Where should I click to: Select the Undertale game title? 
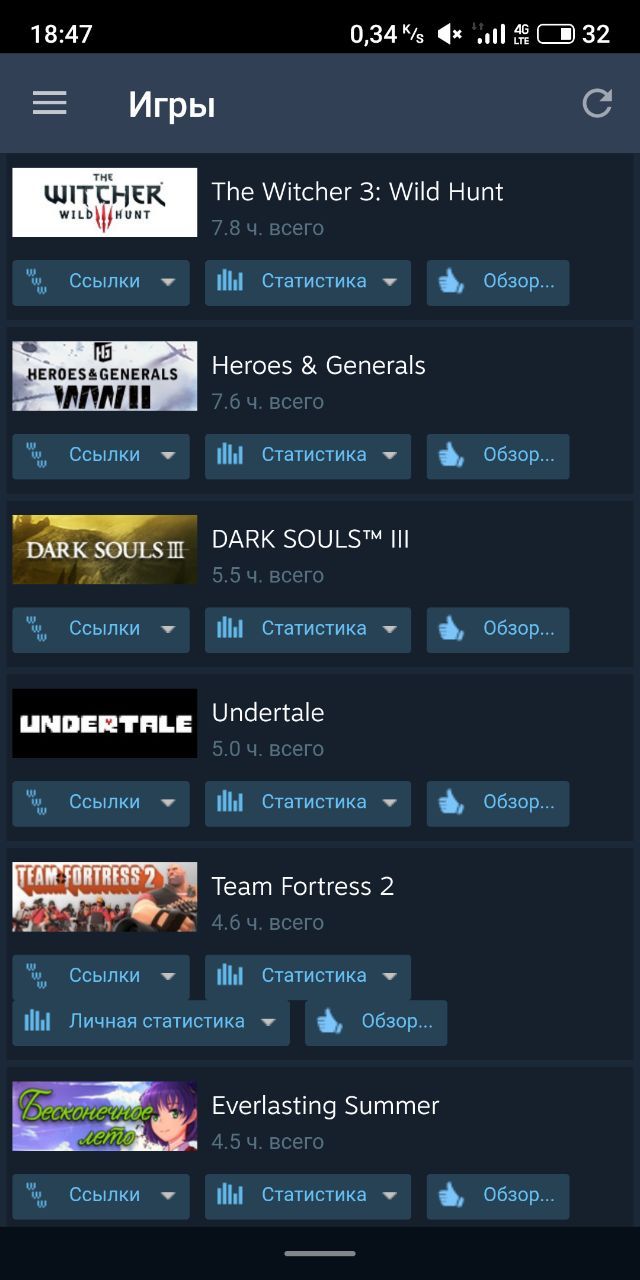pyautogui.click(x=268, y=713)
